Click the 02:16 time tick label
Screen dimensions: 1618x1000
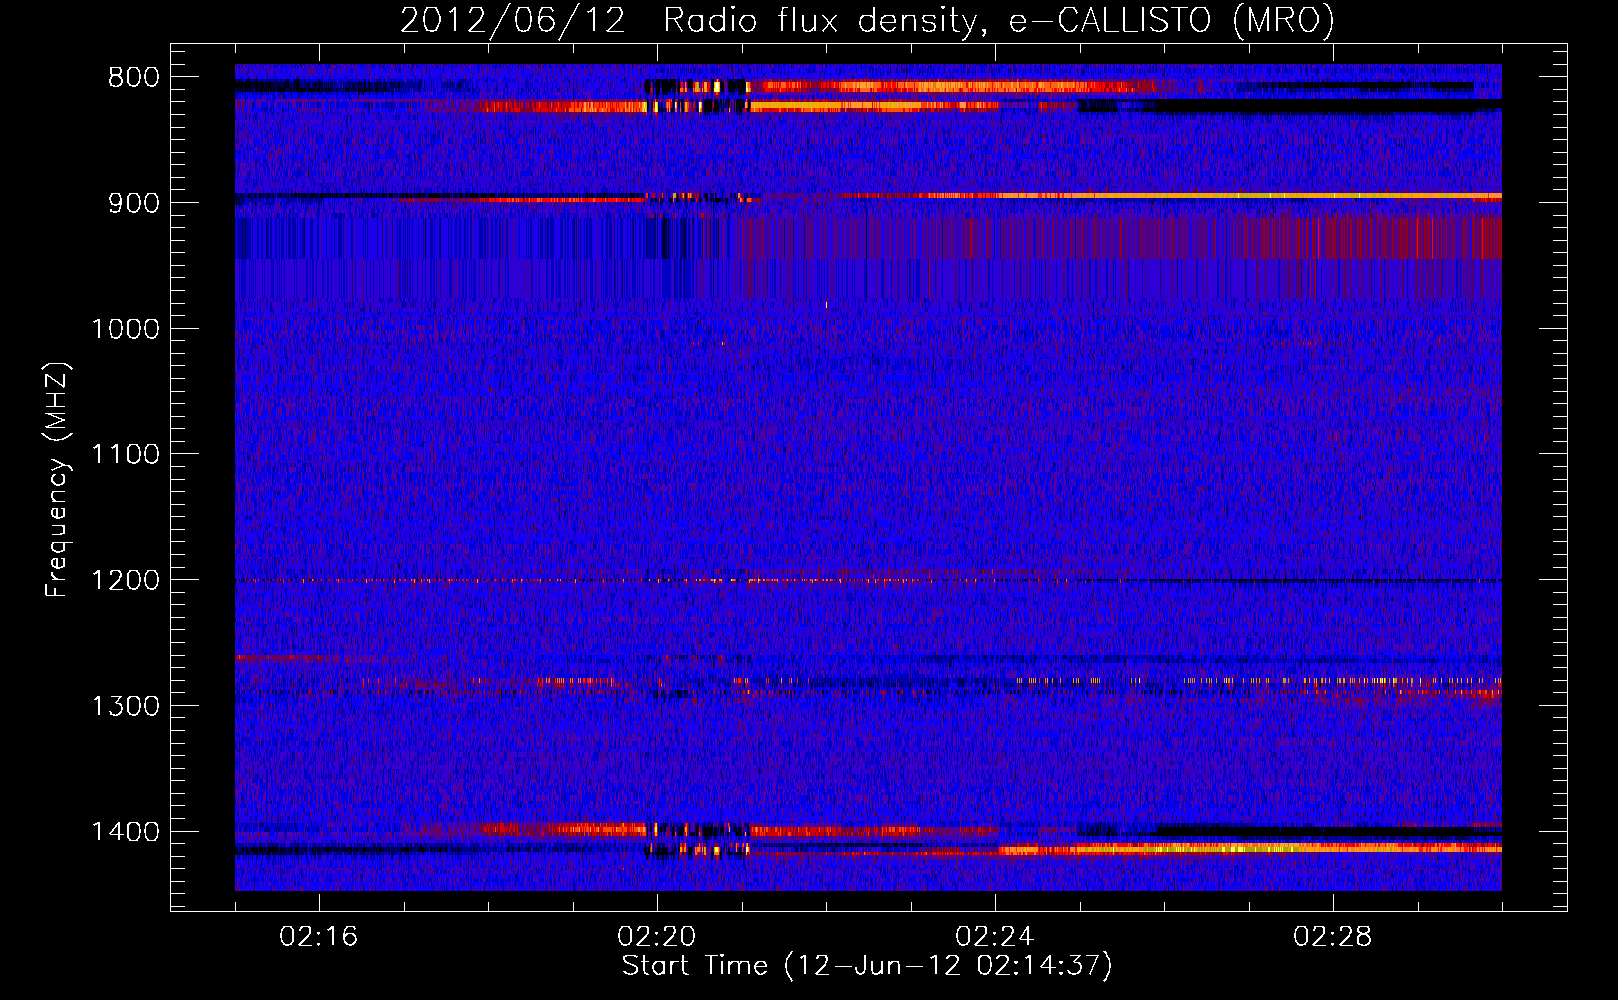pyautogui.click(x=319, y=937)
